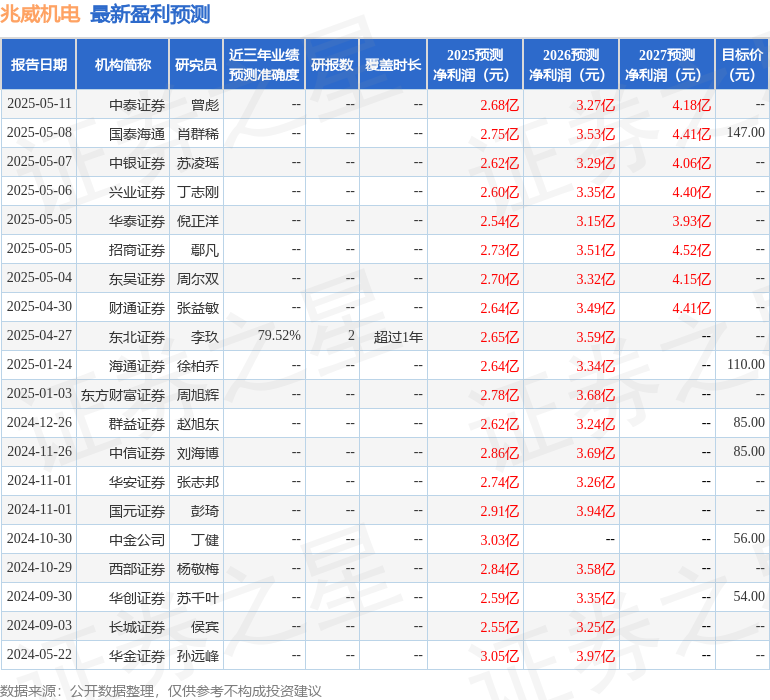Click the 覆盖时长 column header

[393, 65]
